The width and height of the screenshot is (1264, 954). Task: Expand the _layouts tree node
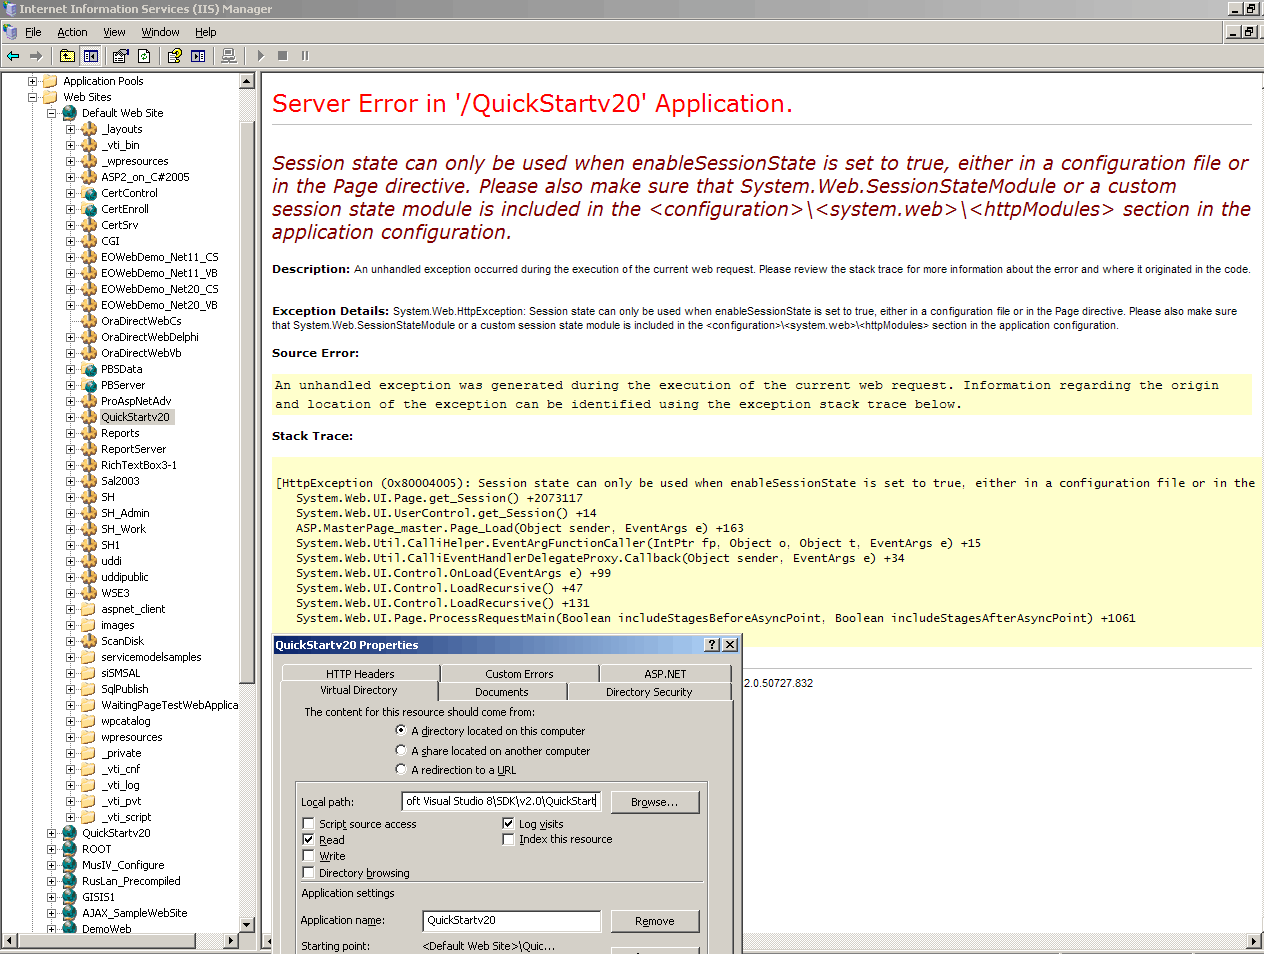[x=71, y=129]
